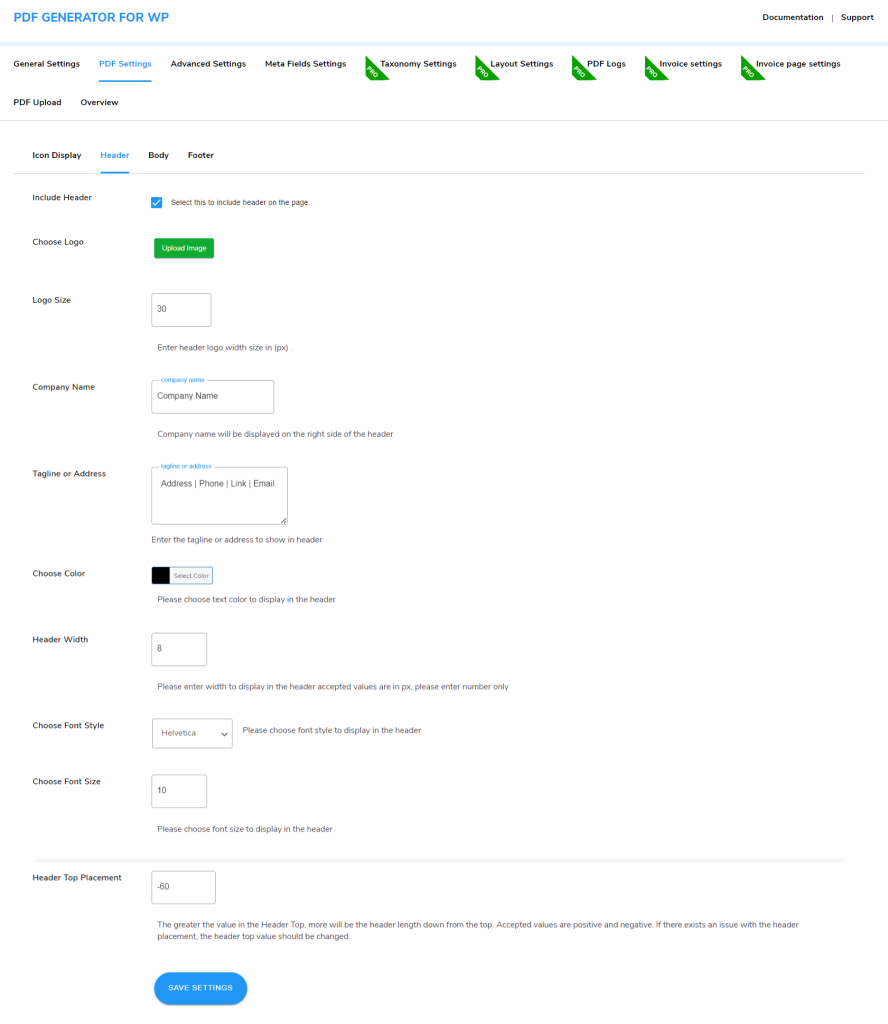Click the PRO badge on Invoice page settings
This screenshot has height=1024, width=888.
(x=748, y=68)
